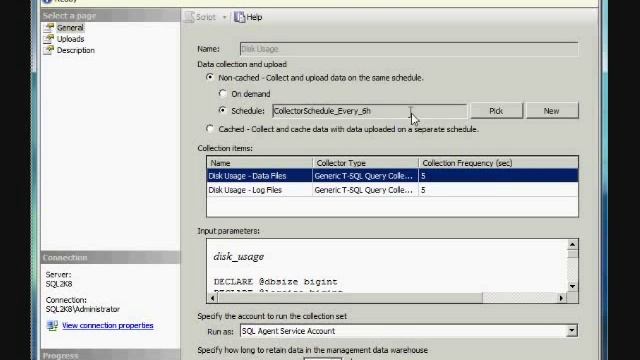Click frequency value 5 in Log Files row
The image size is (640, 360).
(423, 190)
